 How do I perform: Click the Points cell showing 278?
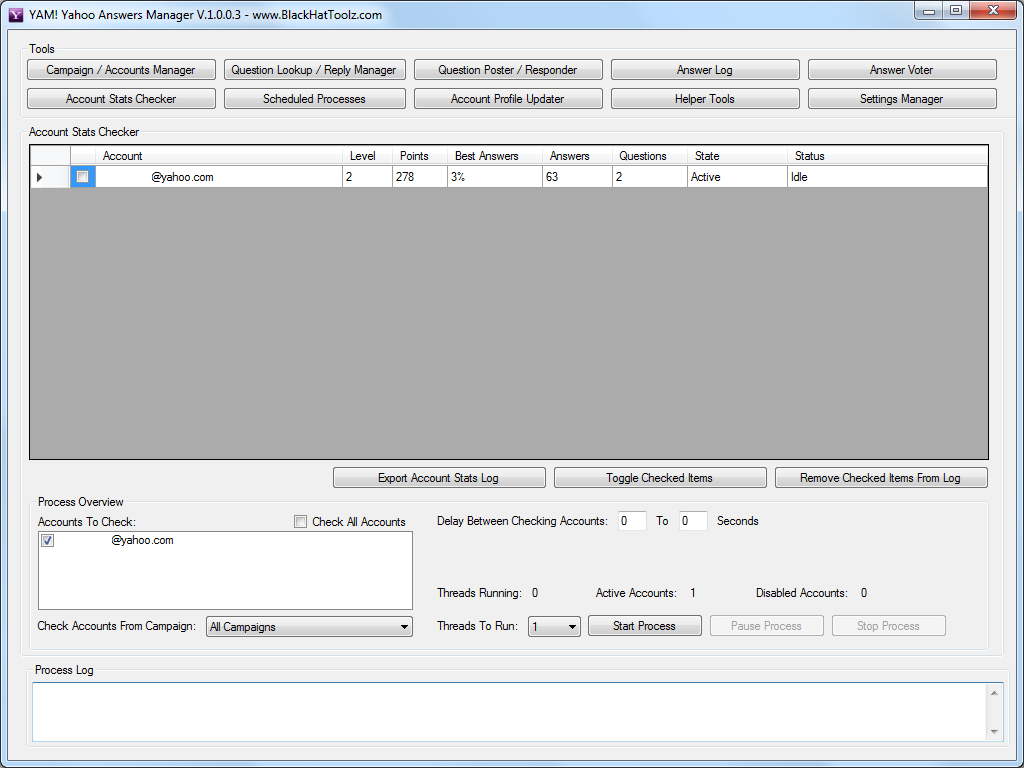pos(419,177)
